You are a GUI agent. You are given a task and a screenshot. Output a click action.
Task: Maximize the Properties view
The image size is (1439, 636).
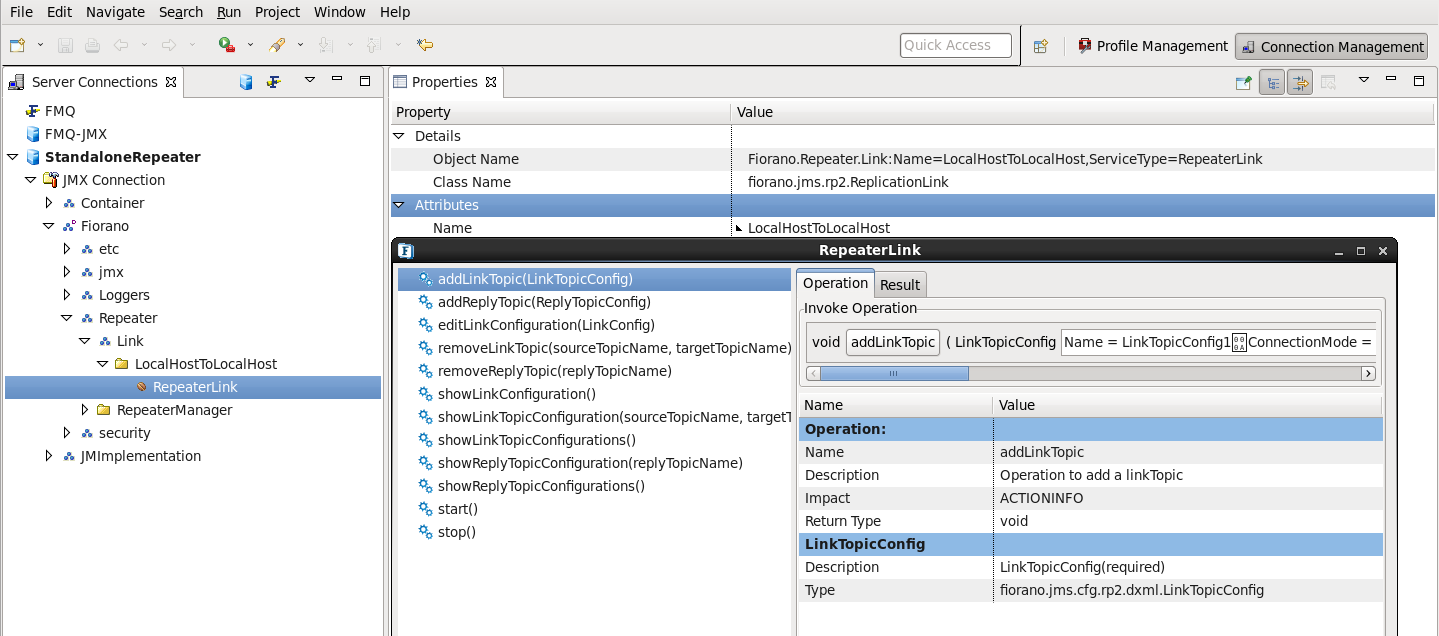(1418, 81)
